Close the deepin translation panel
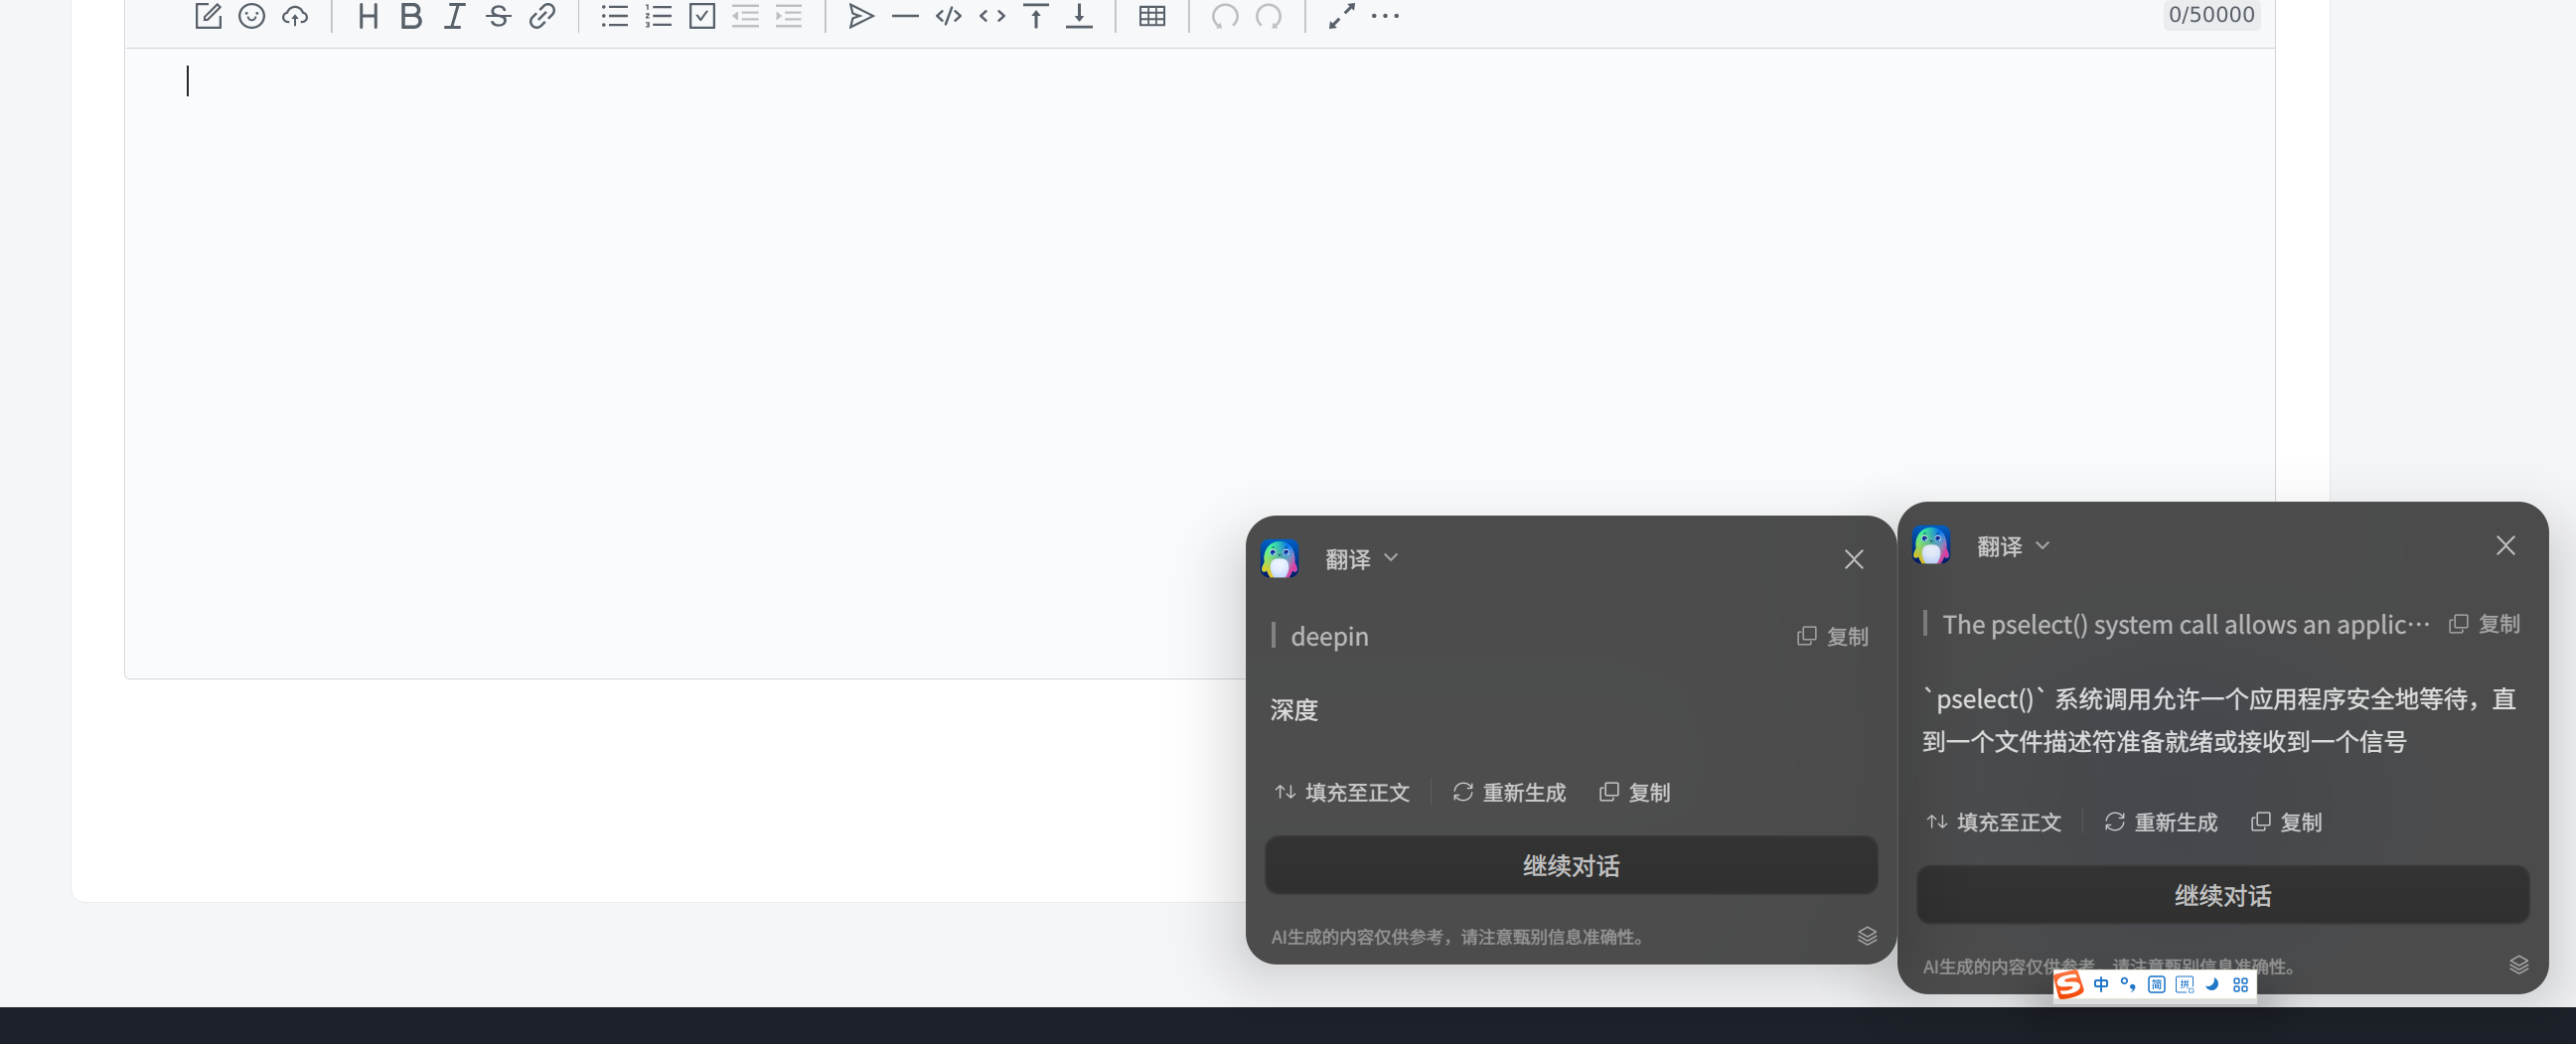Image resolution: width=2576 pixels, height=1044 pixels. click(1853, 559)
